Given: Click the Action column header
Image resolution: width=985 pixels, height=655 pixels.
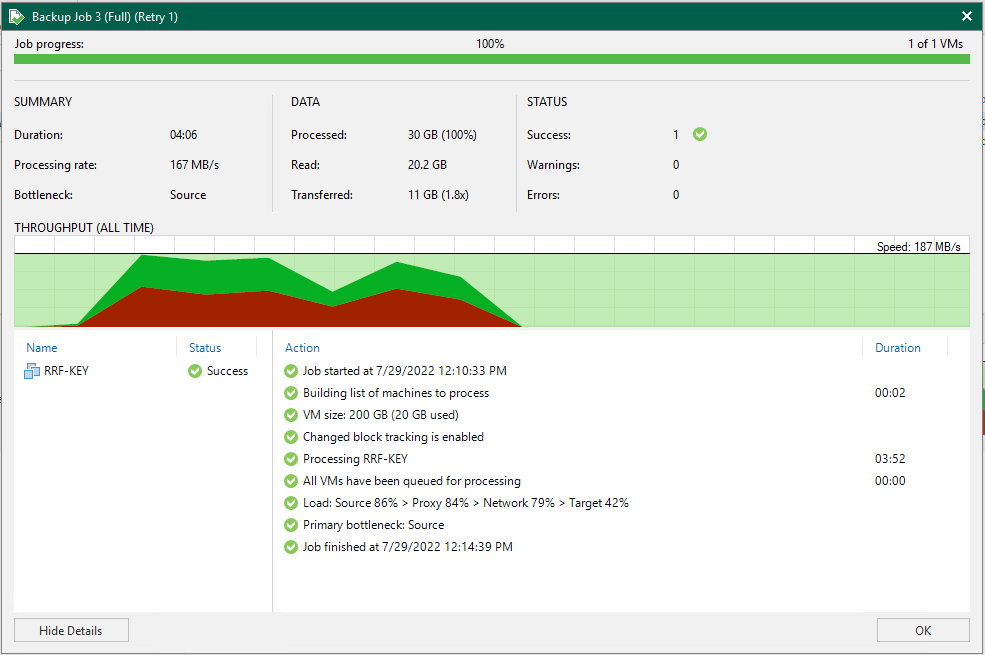Looking at the screenshot, I should (x=302, y=348).
